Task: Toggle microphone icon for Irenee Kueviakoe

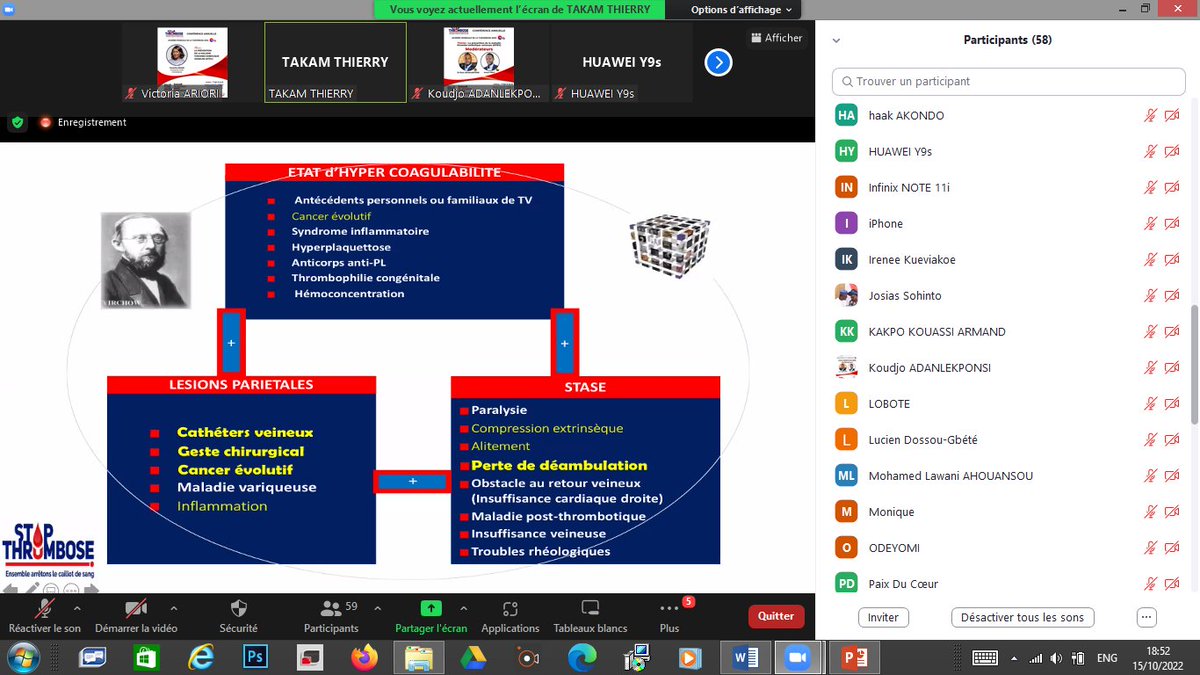Action: tap(1150, 260)
